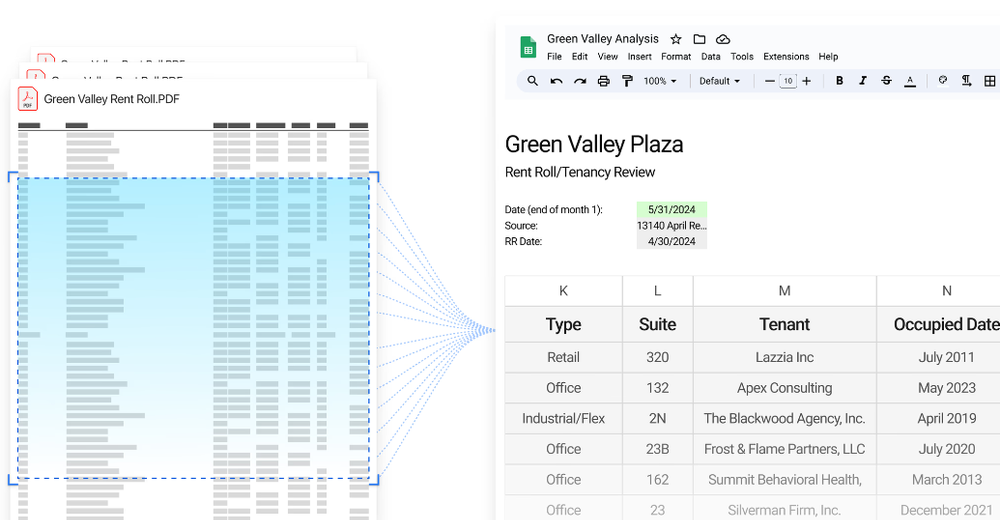The image size is (1000, 520).
Task: Increase the font size with plus
Action: (807, 81)
